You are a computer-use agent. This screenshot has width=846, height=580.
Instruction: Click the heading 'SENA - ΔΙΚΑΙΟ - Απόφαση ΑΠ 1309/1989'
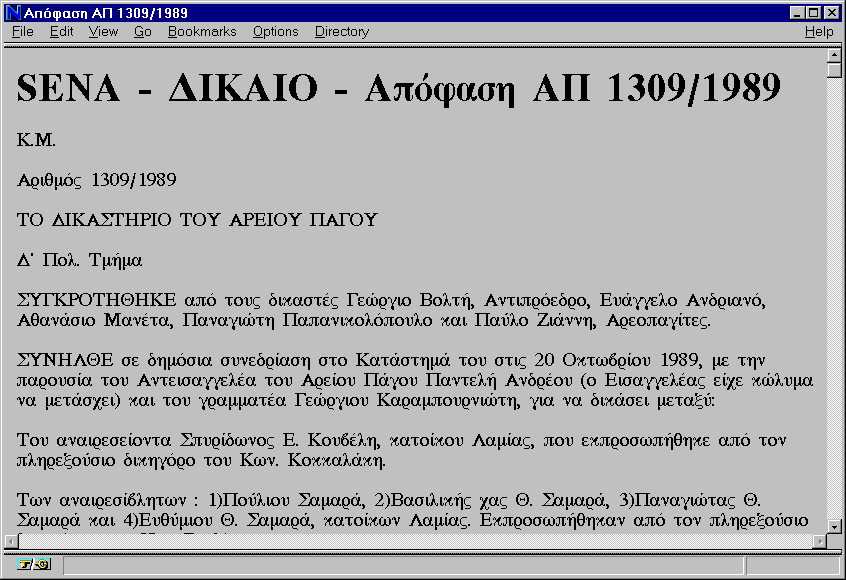click(x=399, y=89)
